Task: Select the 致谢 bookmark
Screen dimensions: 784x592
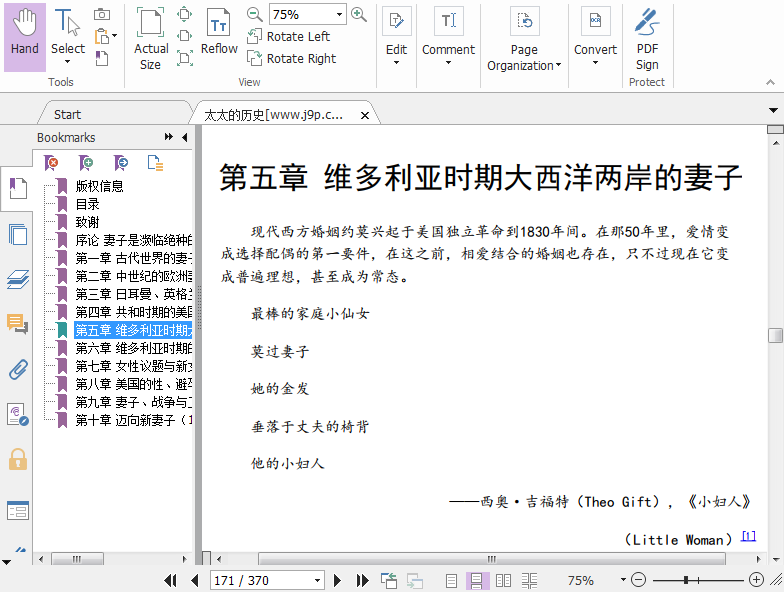Action: click(88, 222)
